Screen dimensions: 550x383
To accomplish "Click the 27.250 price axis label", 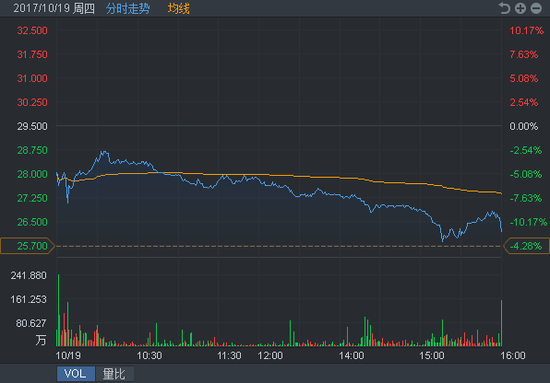I will pyautogui.click(x=32, y=198).
